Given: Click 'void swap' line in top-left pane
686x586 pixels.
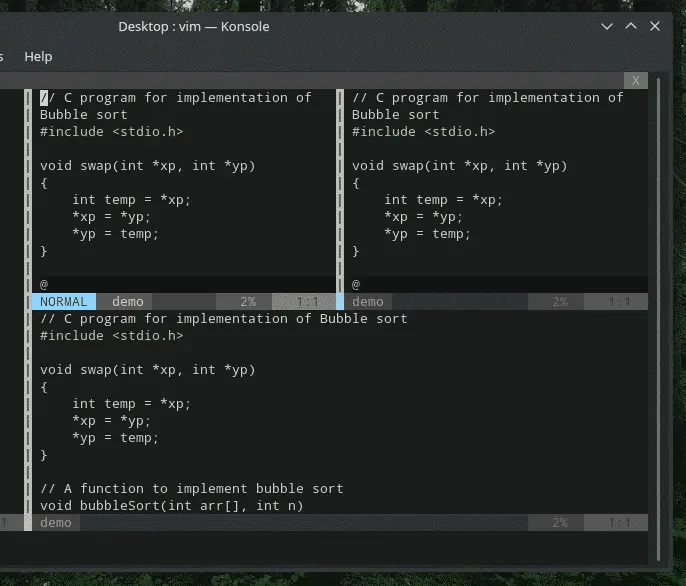Looking at the screenshot, I should pos(147,166).
